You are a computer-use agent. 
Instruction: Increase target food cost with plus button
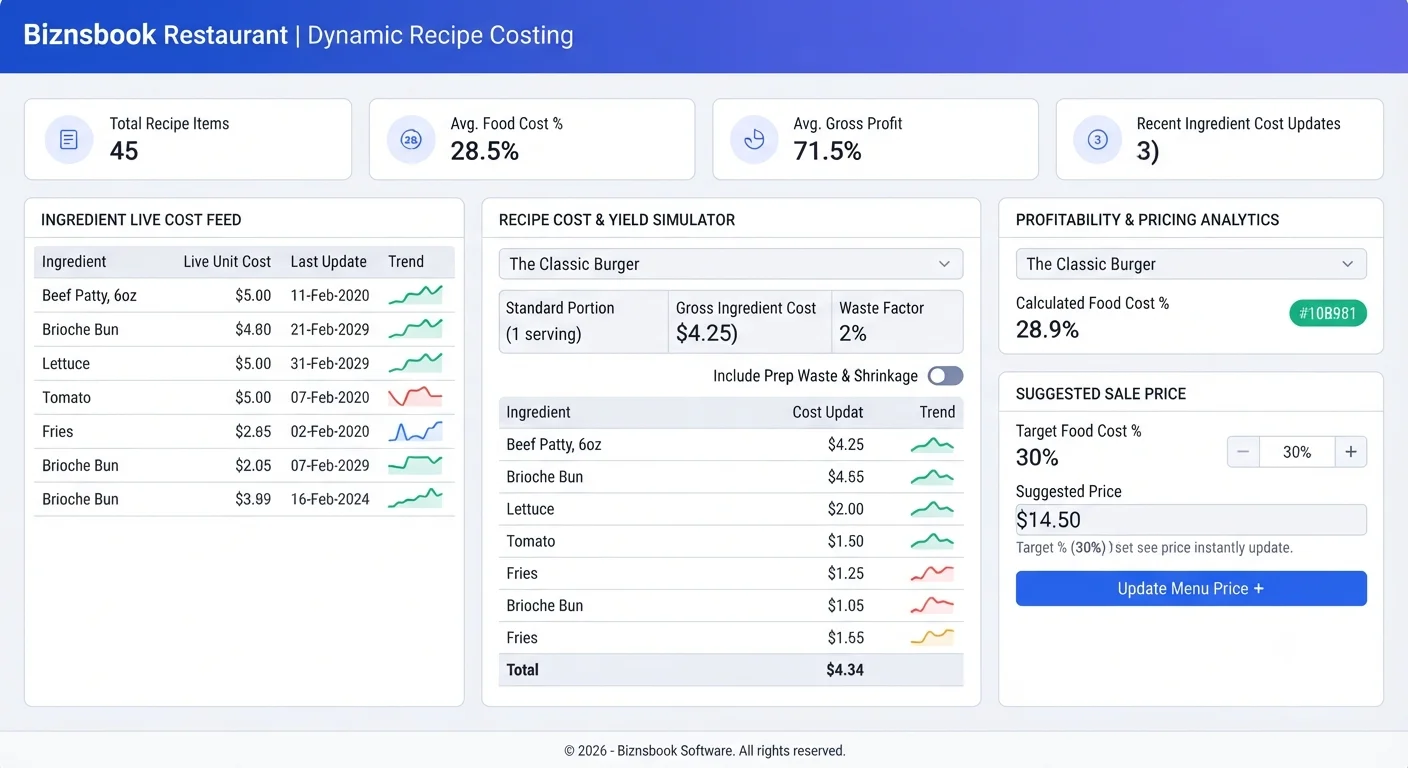click(x=1351, y=452)
